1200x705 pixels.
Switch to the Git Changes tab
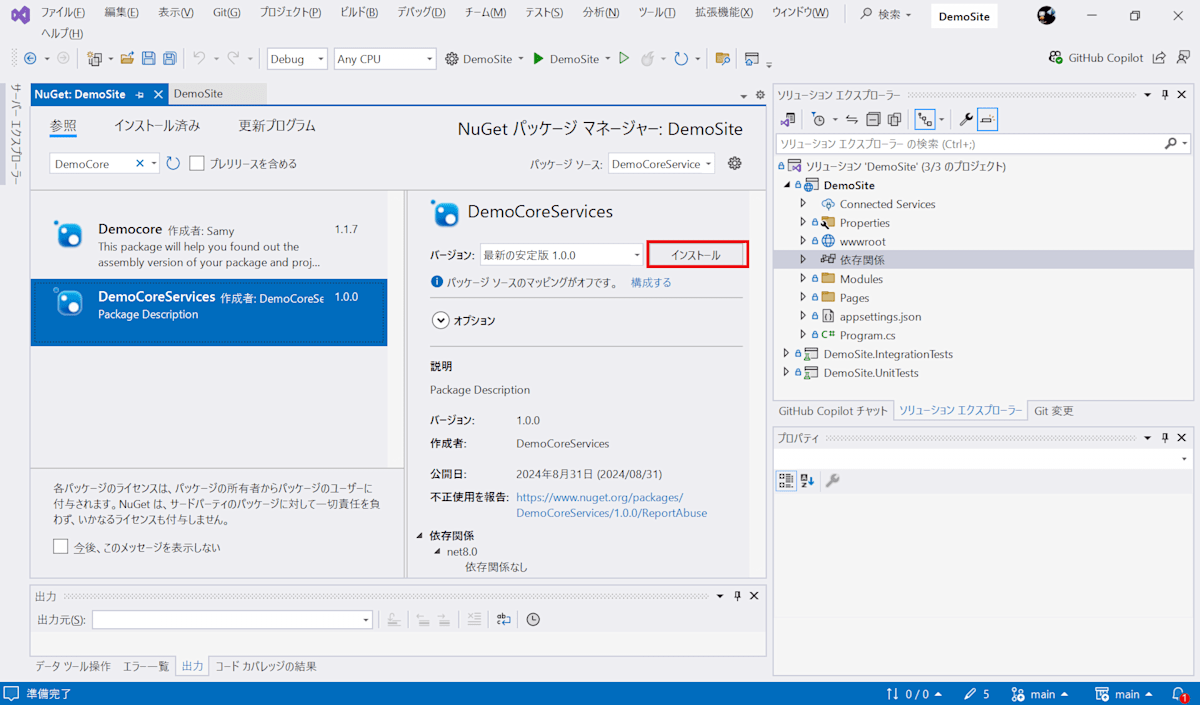pos(1053,411)
